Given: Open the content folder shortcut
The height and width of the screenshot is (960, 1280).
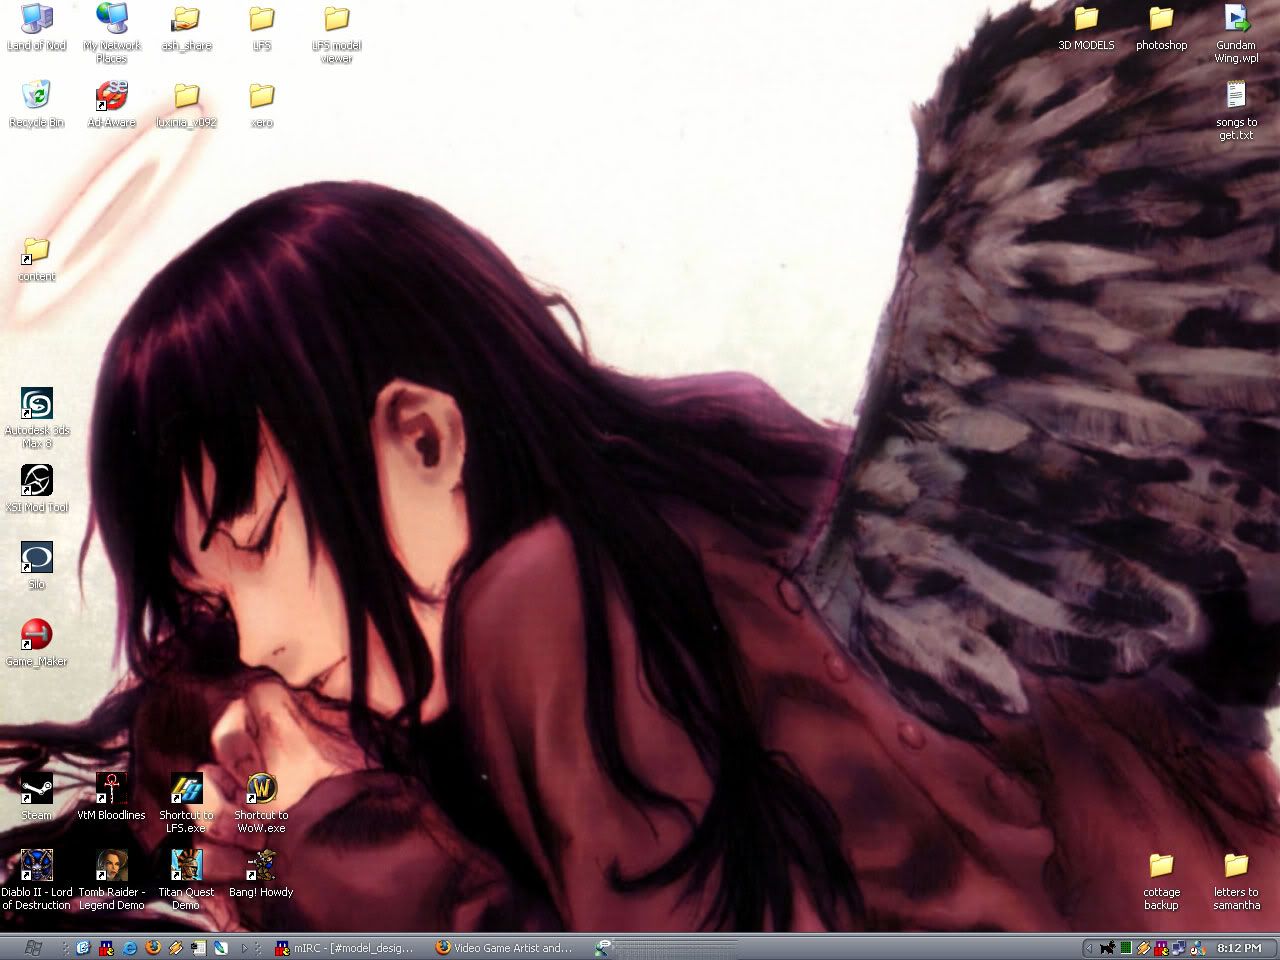Looking at the screenshot, I should (x=37, y=258).
